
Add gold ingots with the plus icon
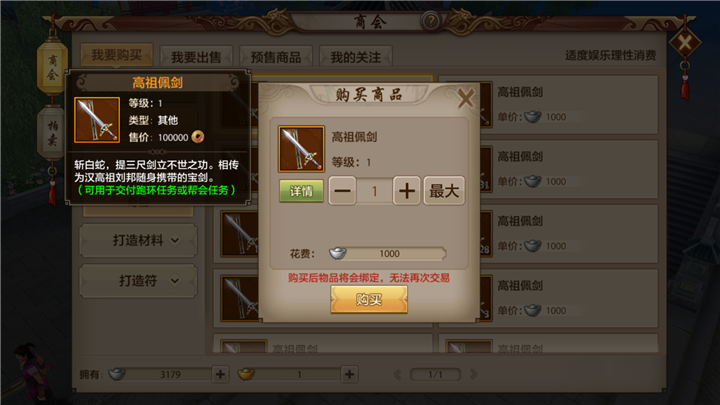349,374
